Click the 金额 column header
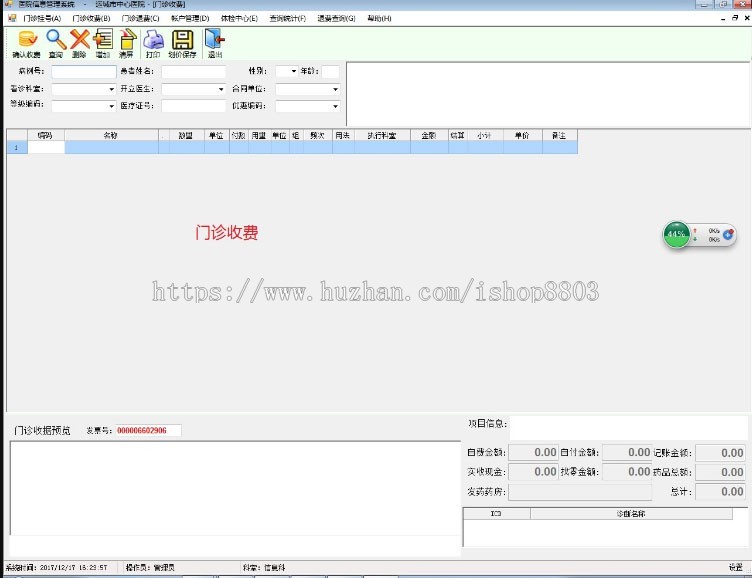This screenshot has width=752, height=578. click(429, 136)
